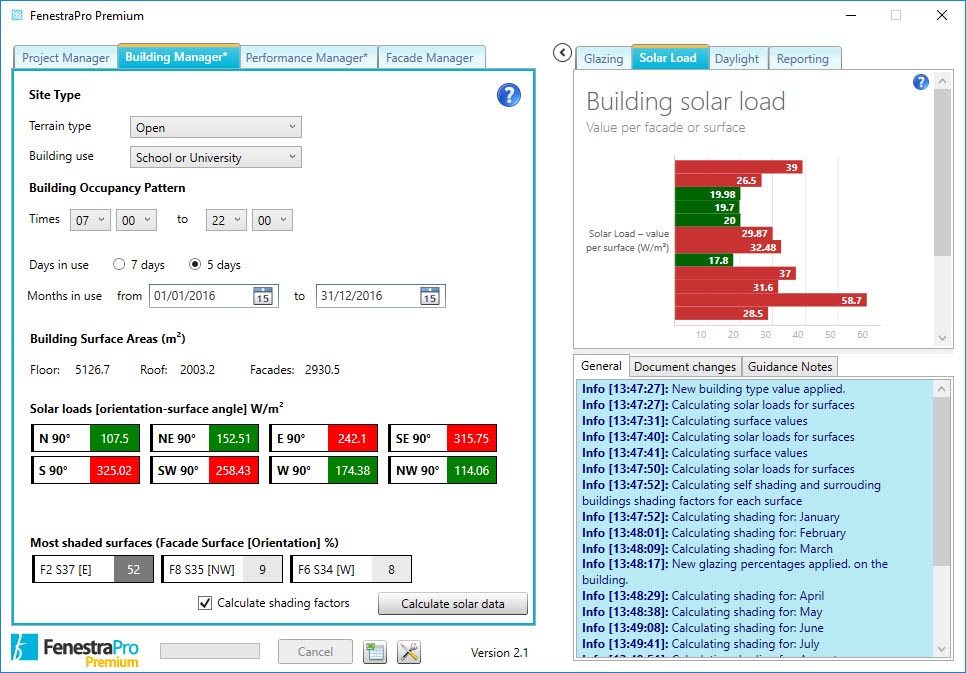
Task: Switch to the Daylight tab
Action: pyautogui.click(x=736, y=58)
